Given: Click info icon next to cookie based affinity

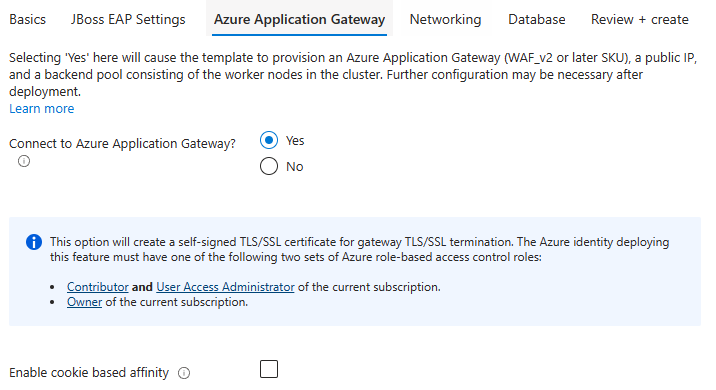Looking at the screenshot, I should tap(184, 373).
